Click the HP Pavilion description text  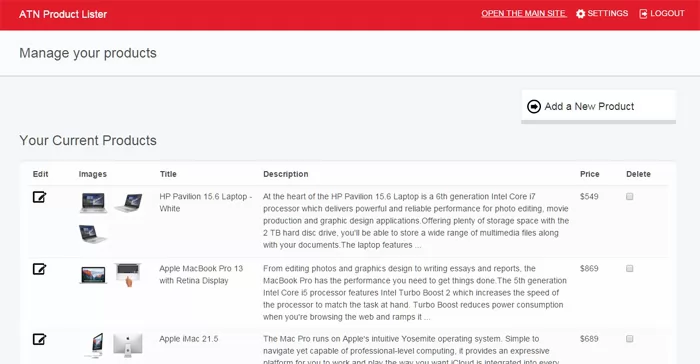click(x=416, y=221)
